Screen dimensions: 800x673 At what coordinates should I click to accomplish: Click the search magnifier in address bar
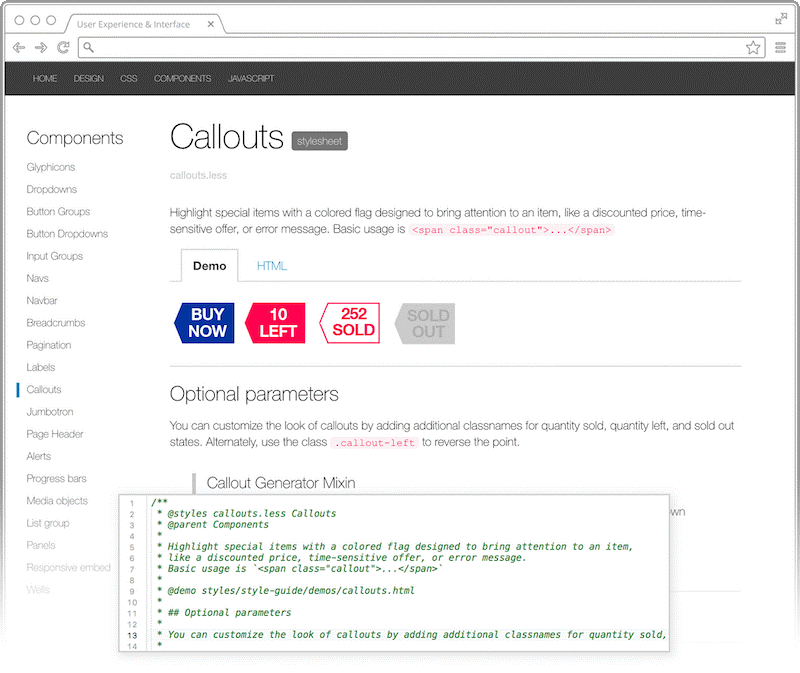[89, 47]
